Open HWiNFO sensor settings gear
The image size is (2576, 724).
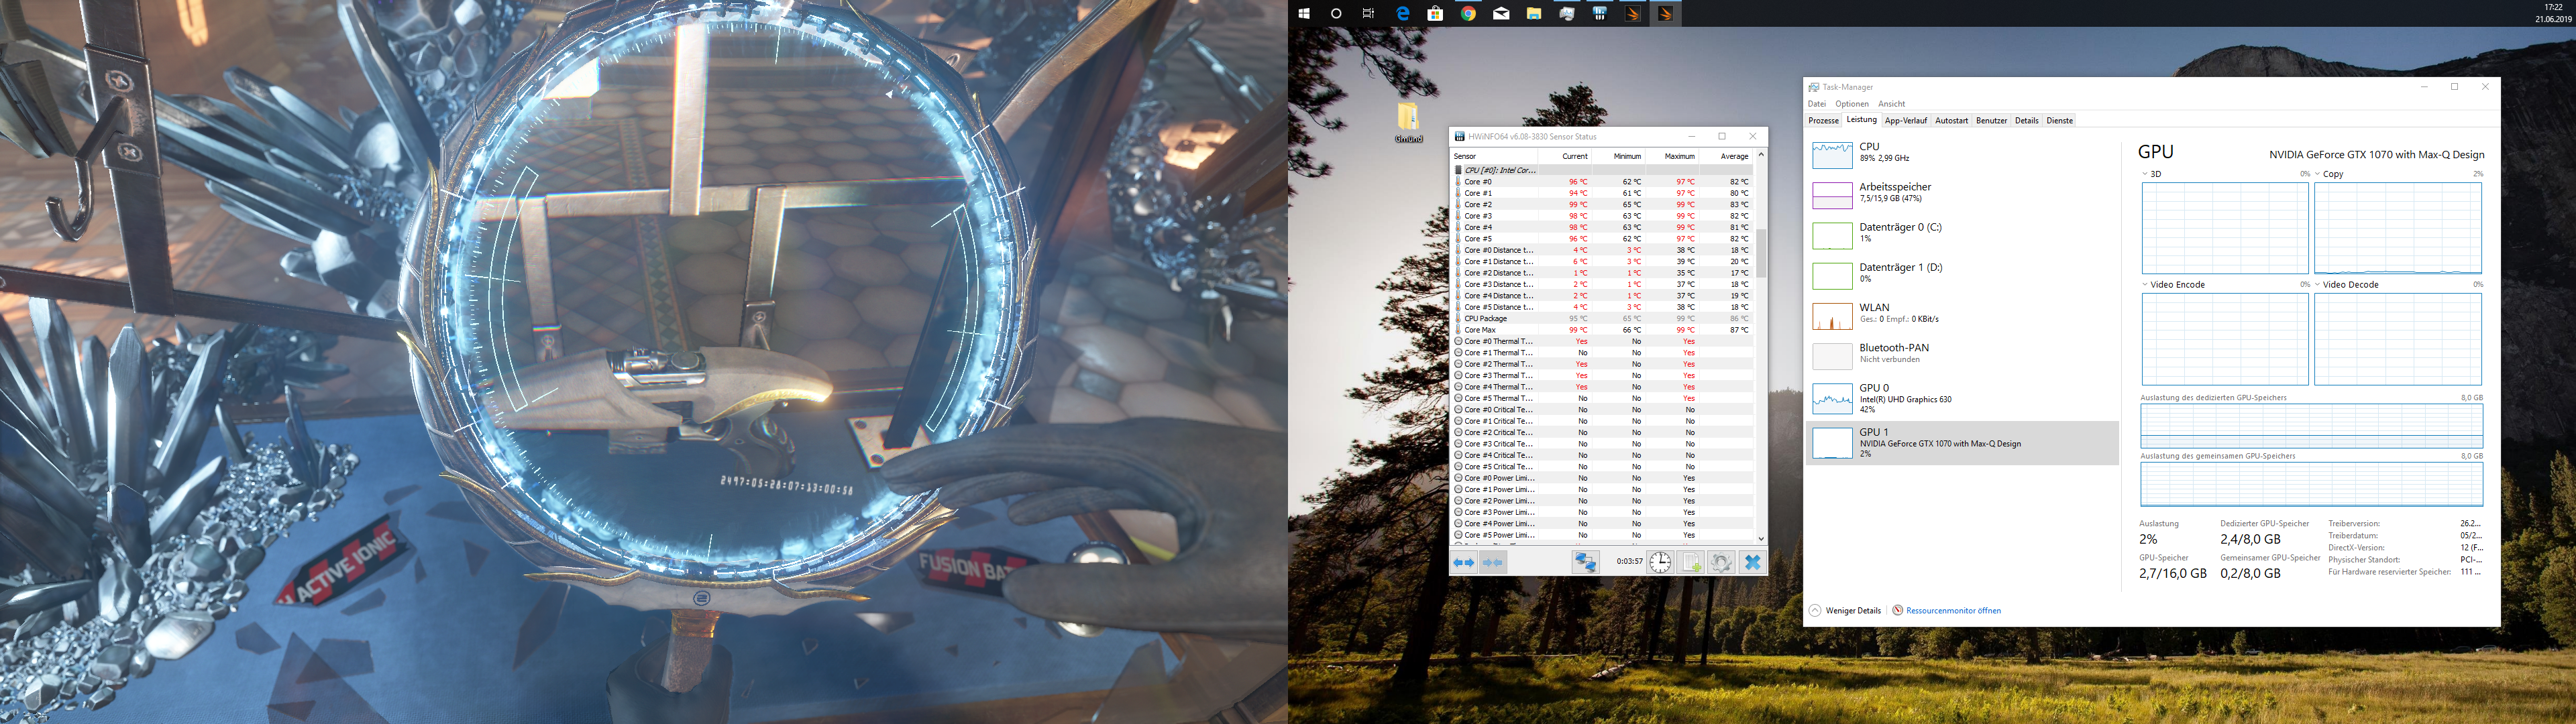click(1721, 563)
